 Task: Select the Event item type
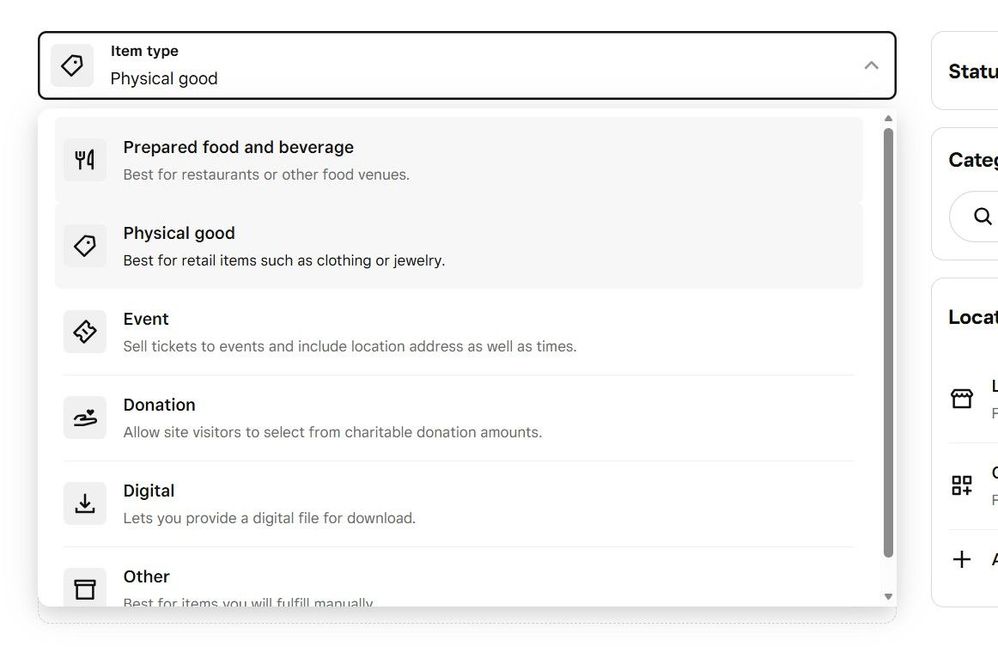(458, 332)
